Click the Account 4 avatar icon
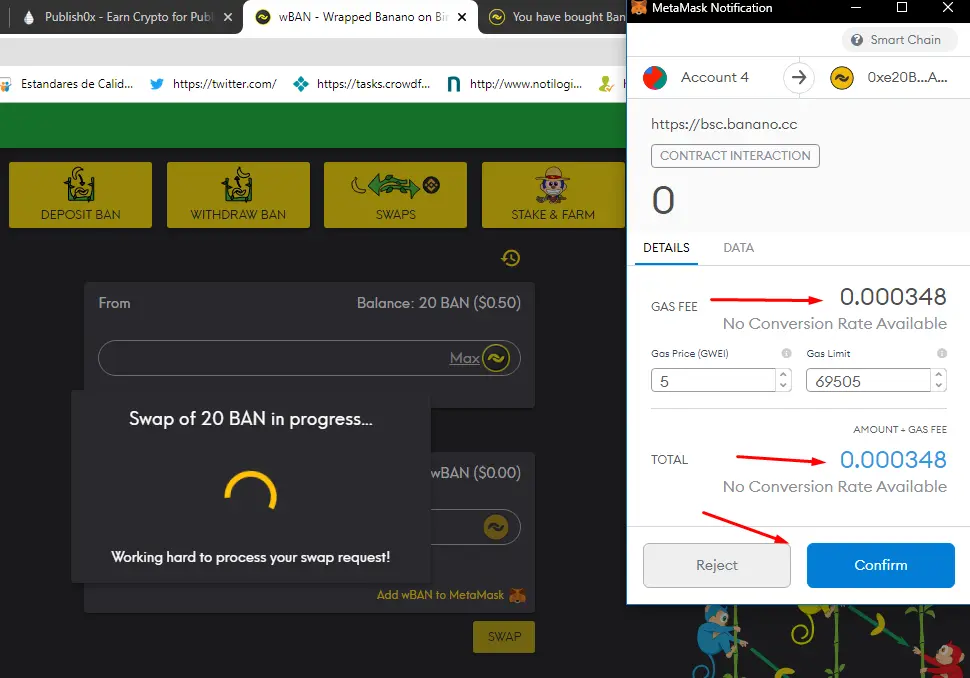The image size is (970, 678). 655,78
